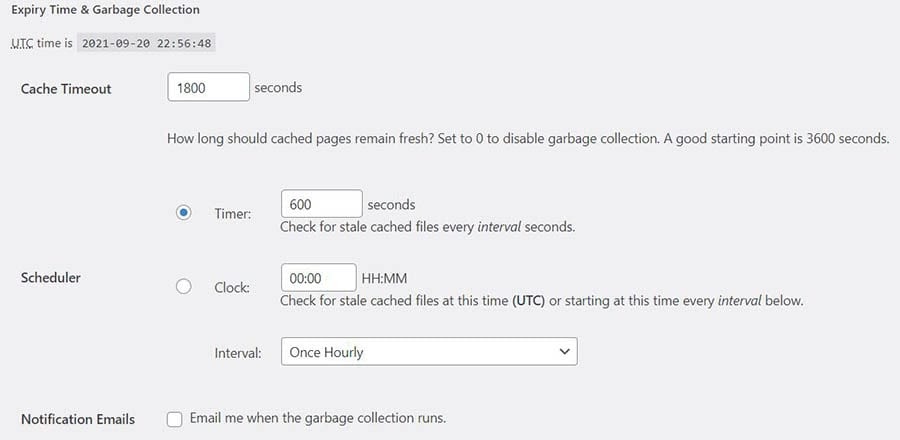Click the UTC abbreviation text
The height and width of the screenshot is (440, 900).
(22, 43)
